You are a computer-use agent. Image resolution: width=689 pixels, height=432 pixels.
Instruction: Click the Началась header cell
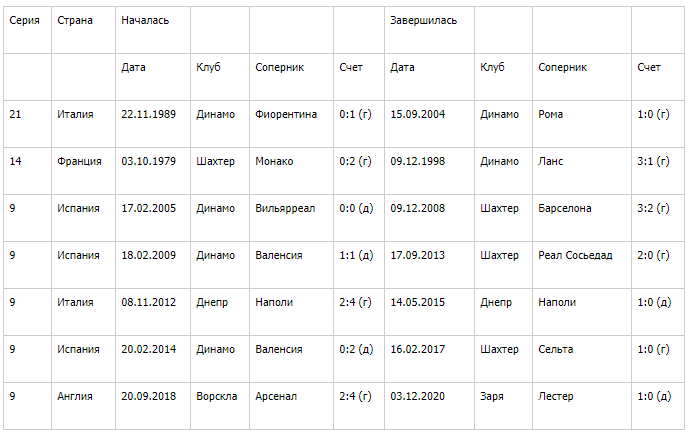145,20
